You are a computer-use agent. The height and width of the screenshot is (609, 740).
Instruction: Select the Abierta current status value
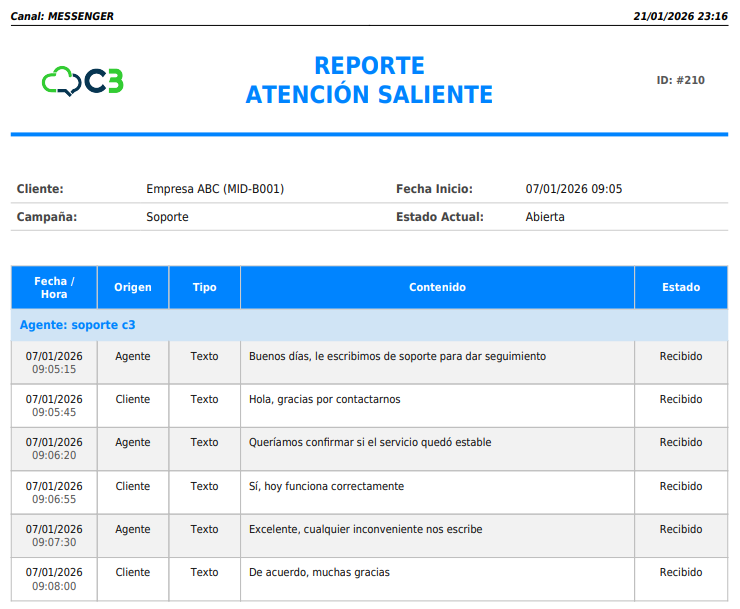[x=545, y=217]
